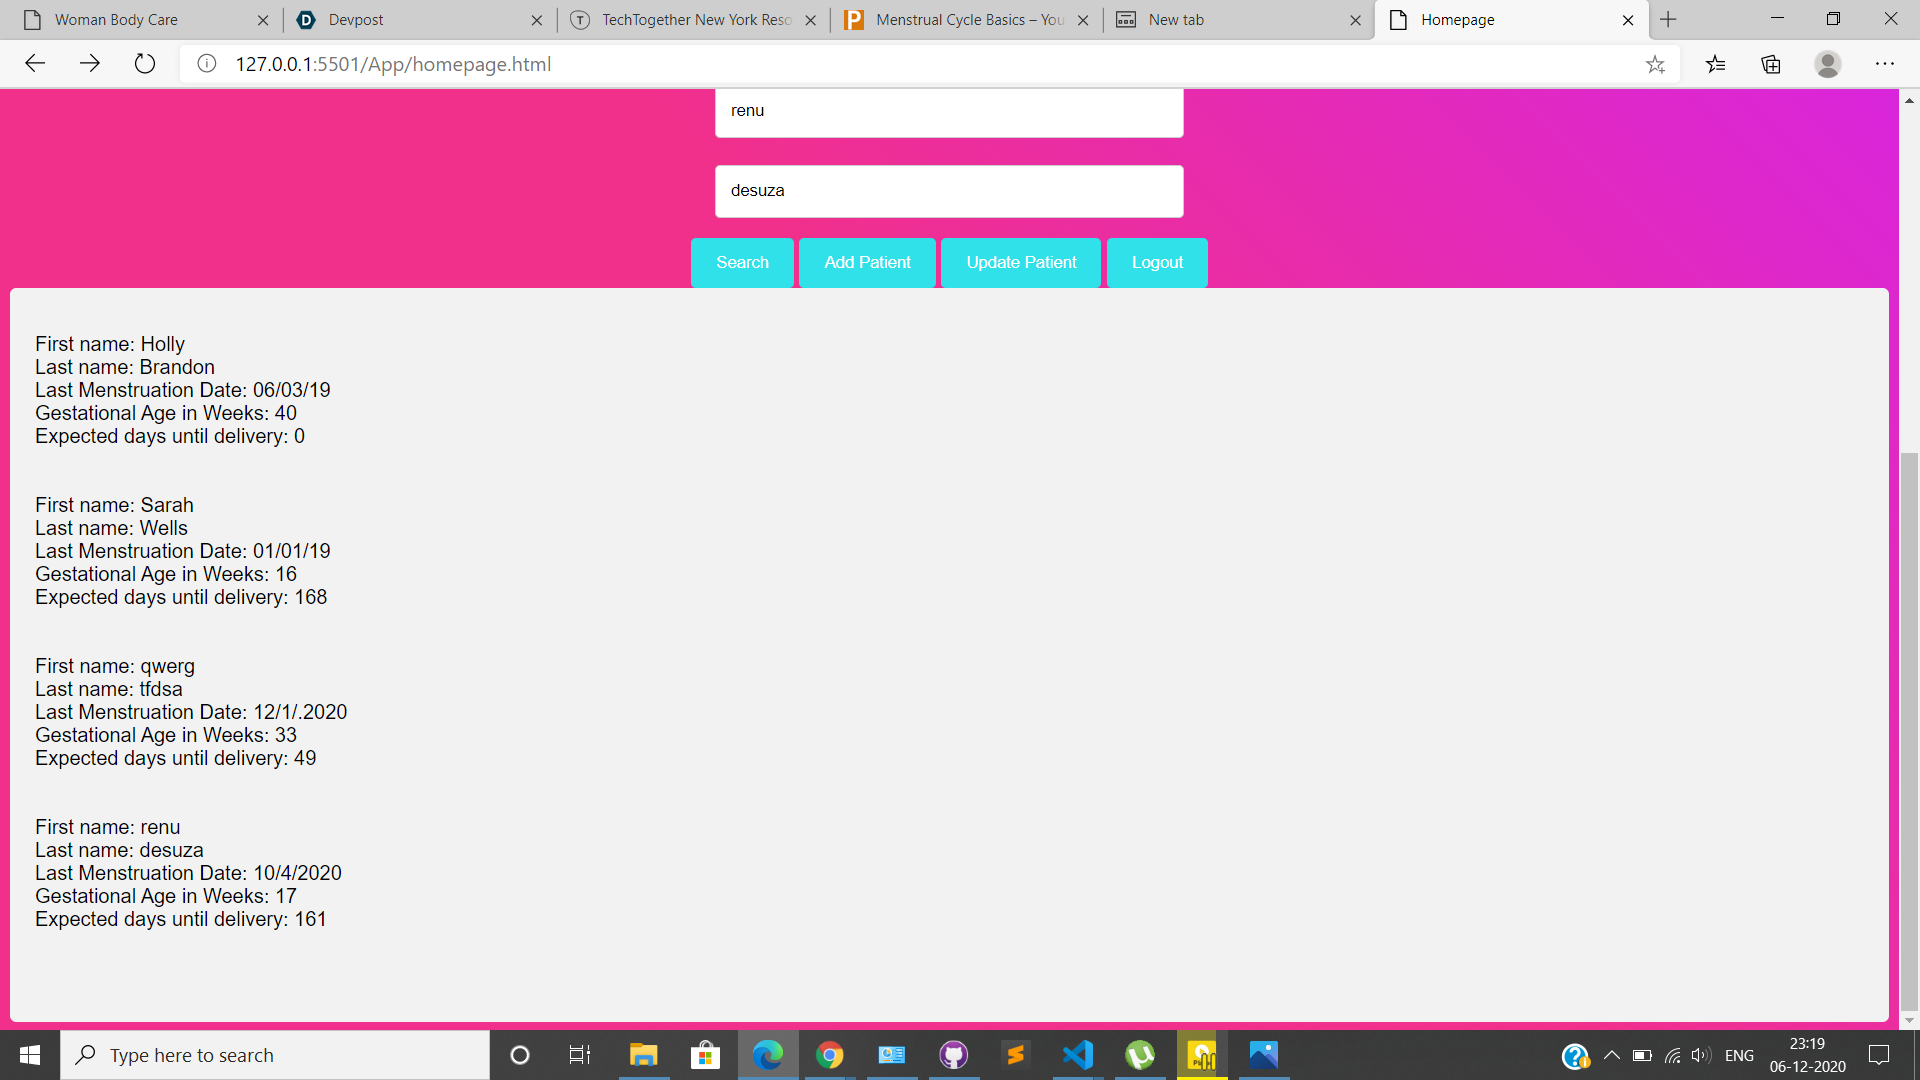The width and height of the screenshot is (1920, 1080).
Task: Open the browser profile avatar
Action: click(x=1827, y=64)
